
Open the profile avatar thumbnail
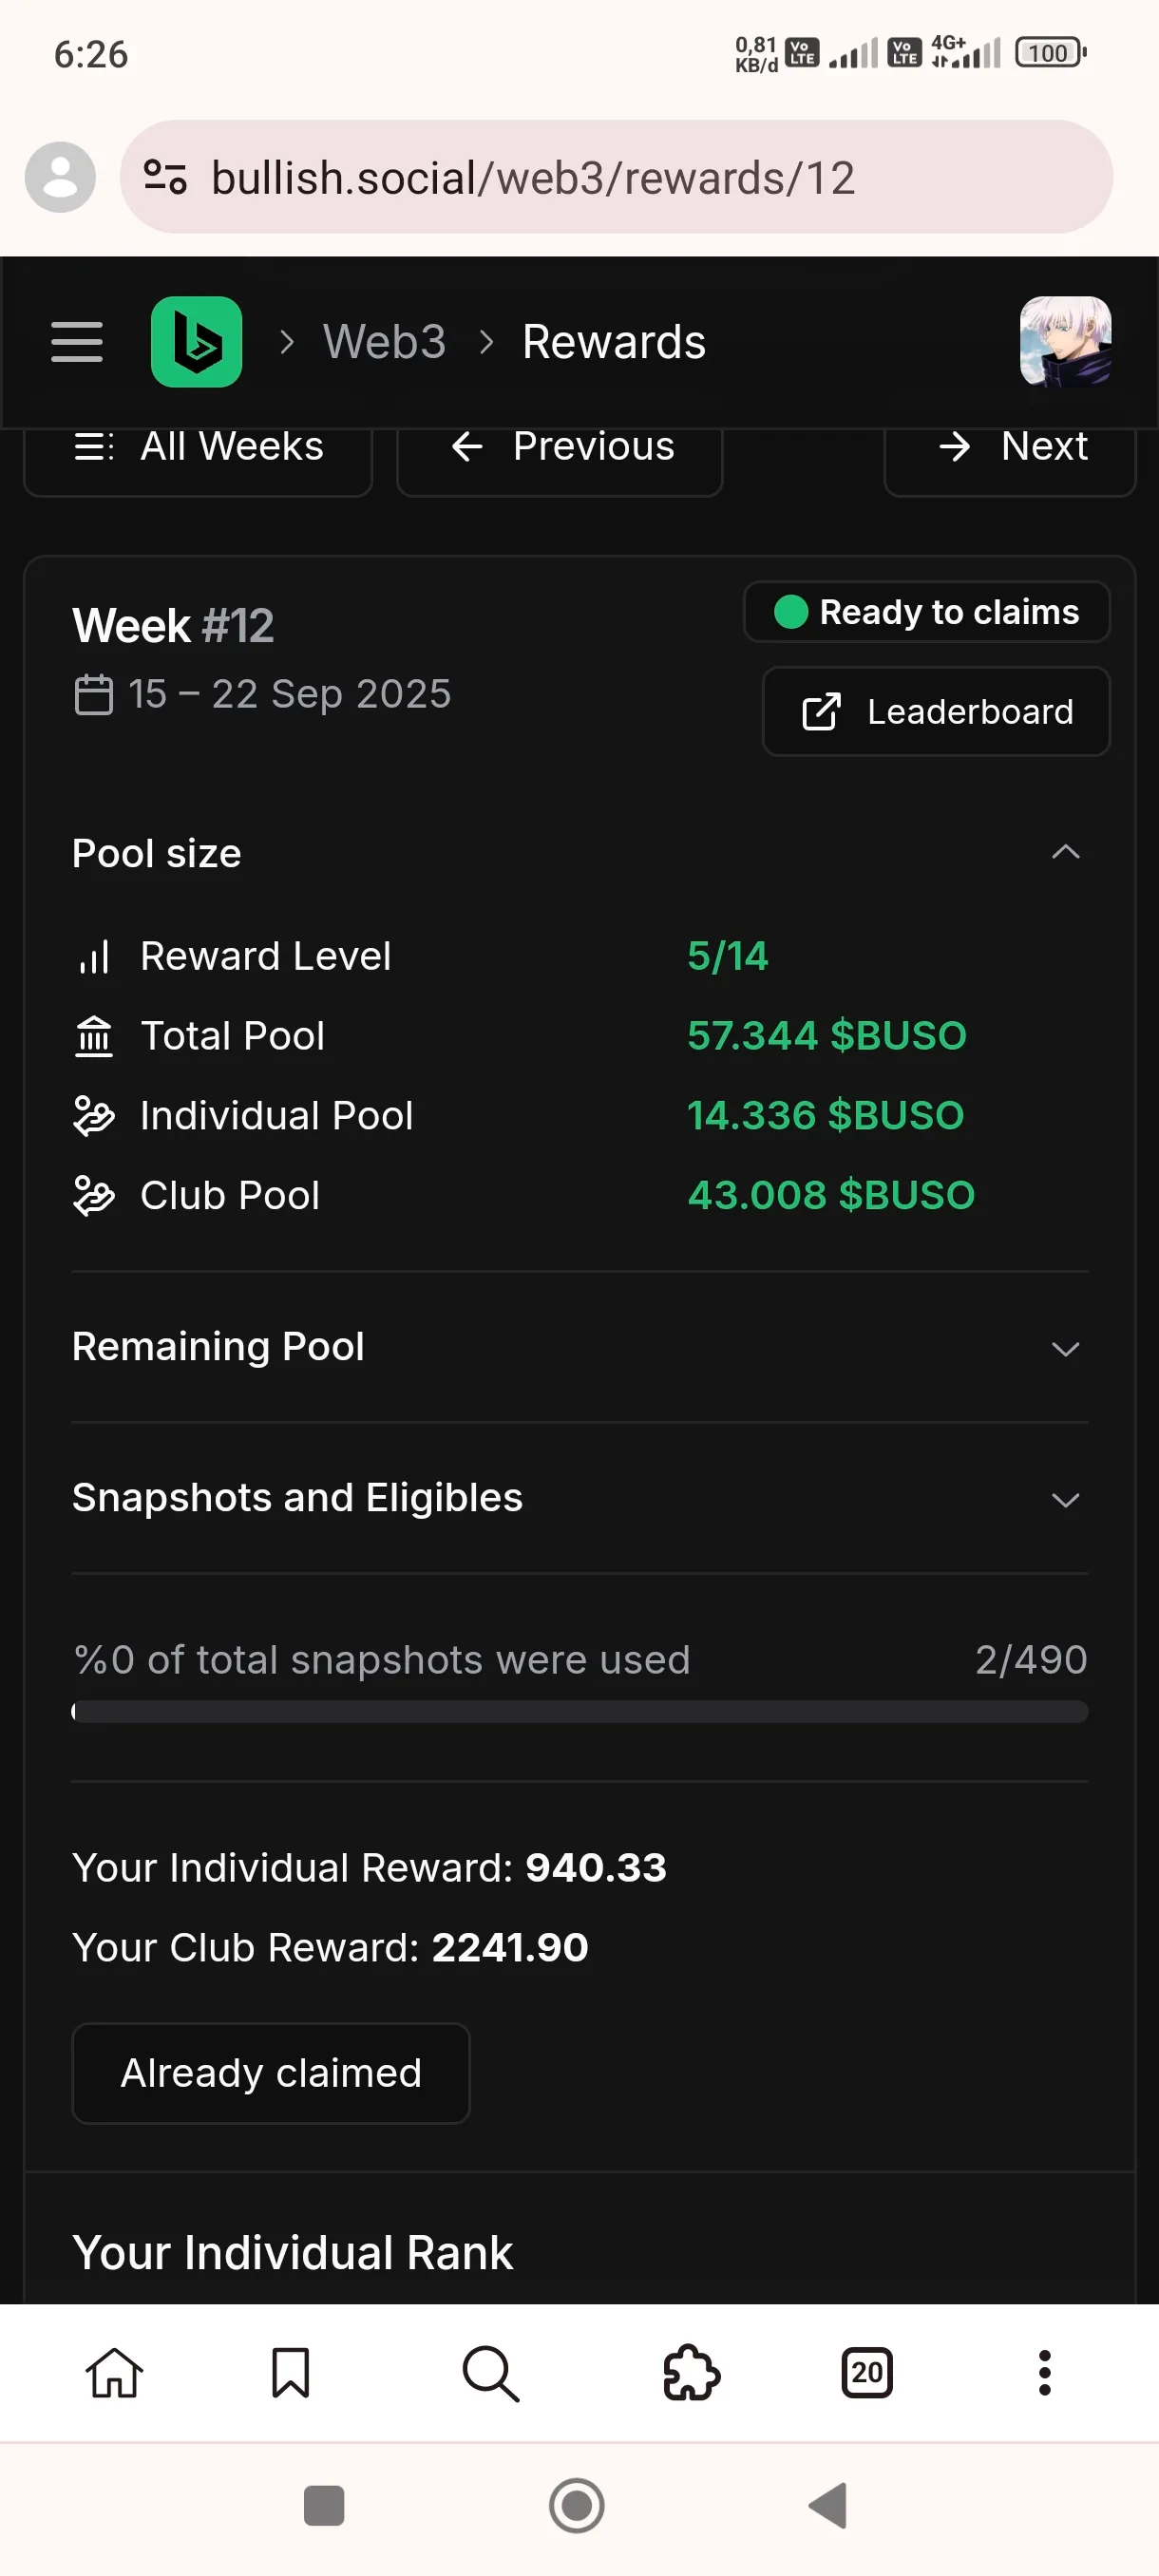1065,341
